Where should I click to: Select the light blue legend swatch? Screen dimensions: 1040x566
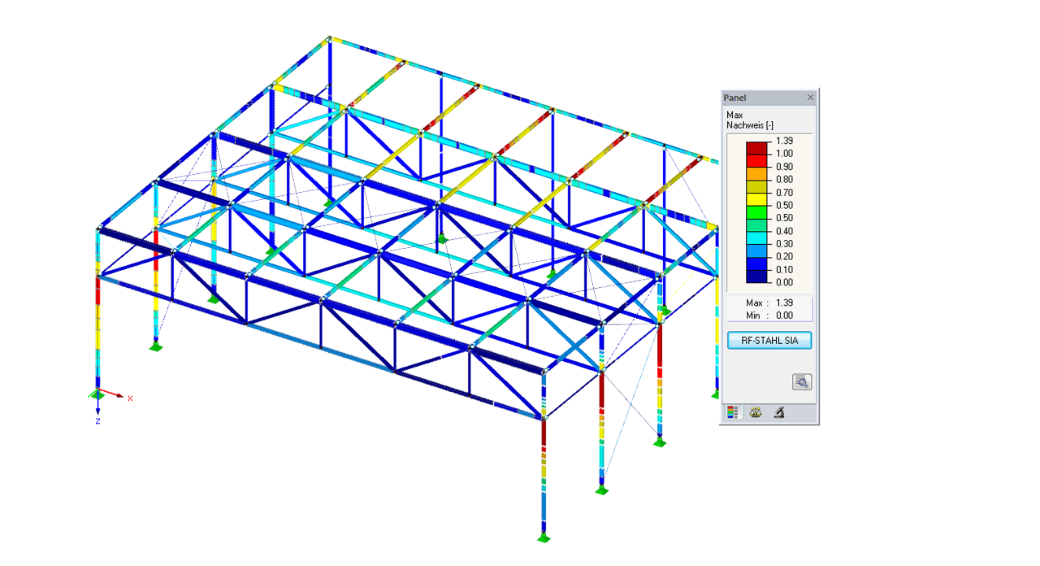(756, 251)
